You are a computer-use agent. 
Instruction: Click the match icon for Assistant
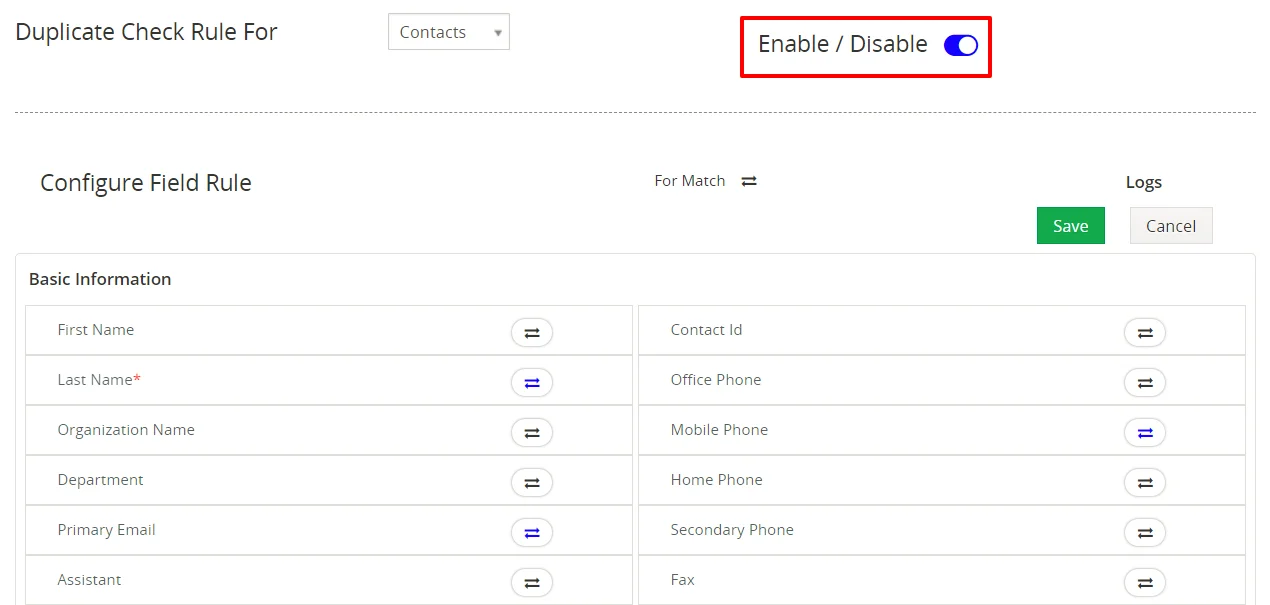[x=532, y=582]
